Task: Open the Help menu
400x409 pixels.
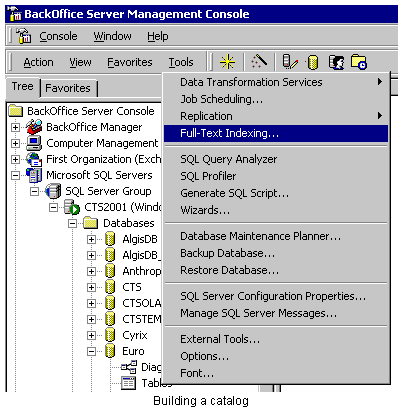Action: (x=158, y=36)
